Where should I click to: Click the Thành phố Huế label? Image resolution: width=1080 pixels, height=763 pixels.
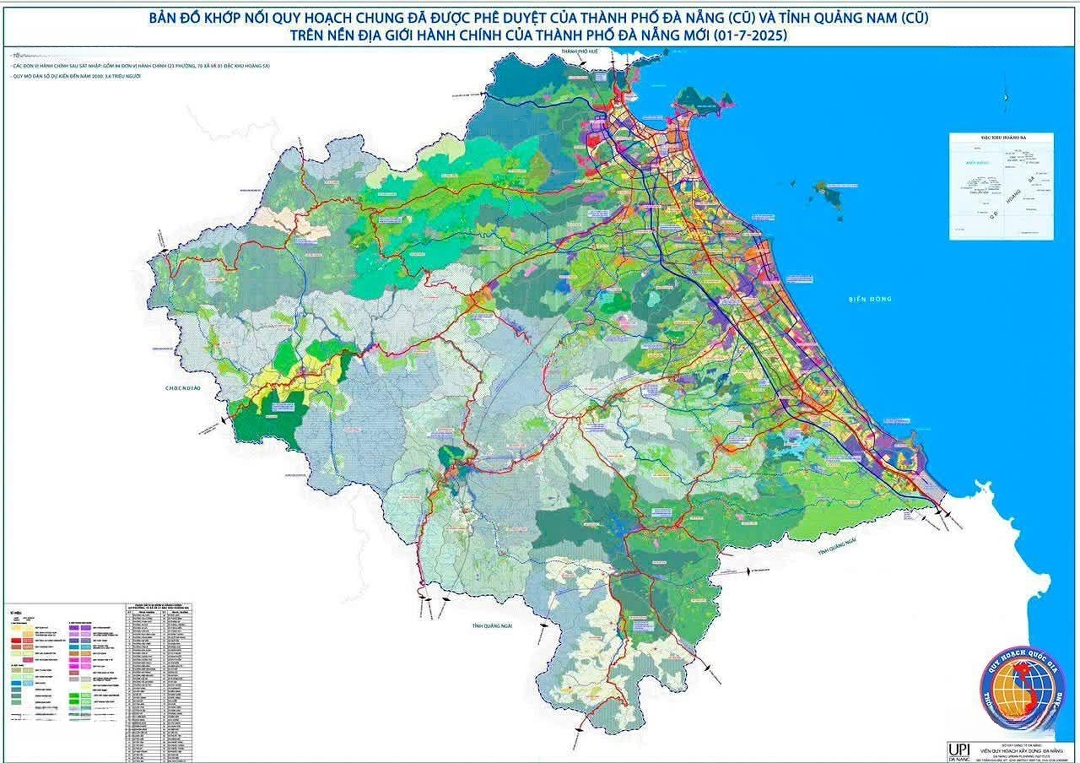(585, 49)
